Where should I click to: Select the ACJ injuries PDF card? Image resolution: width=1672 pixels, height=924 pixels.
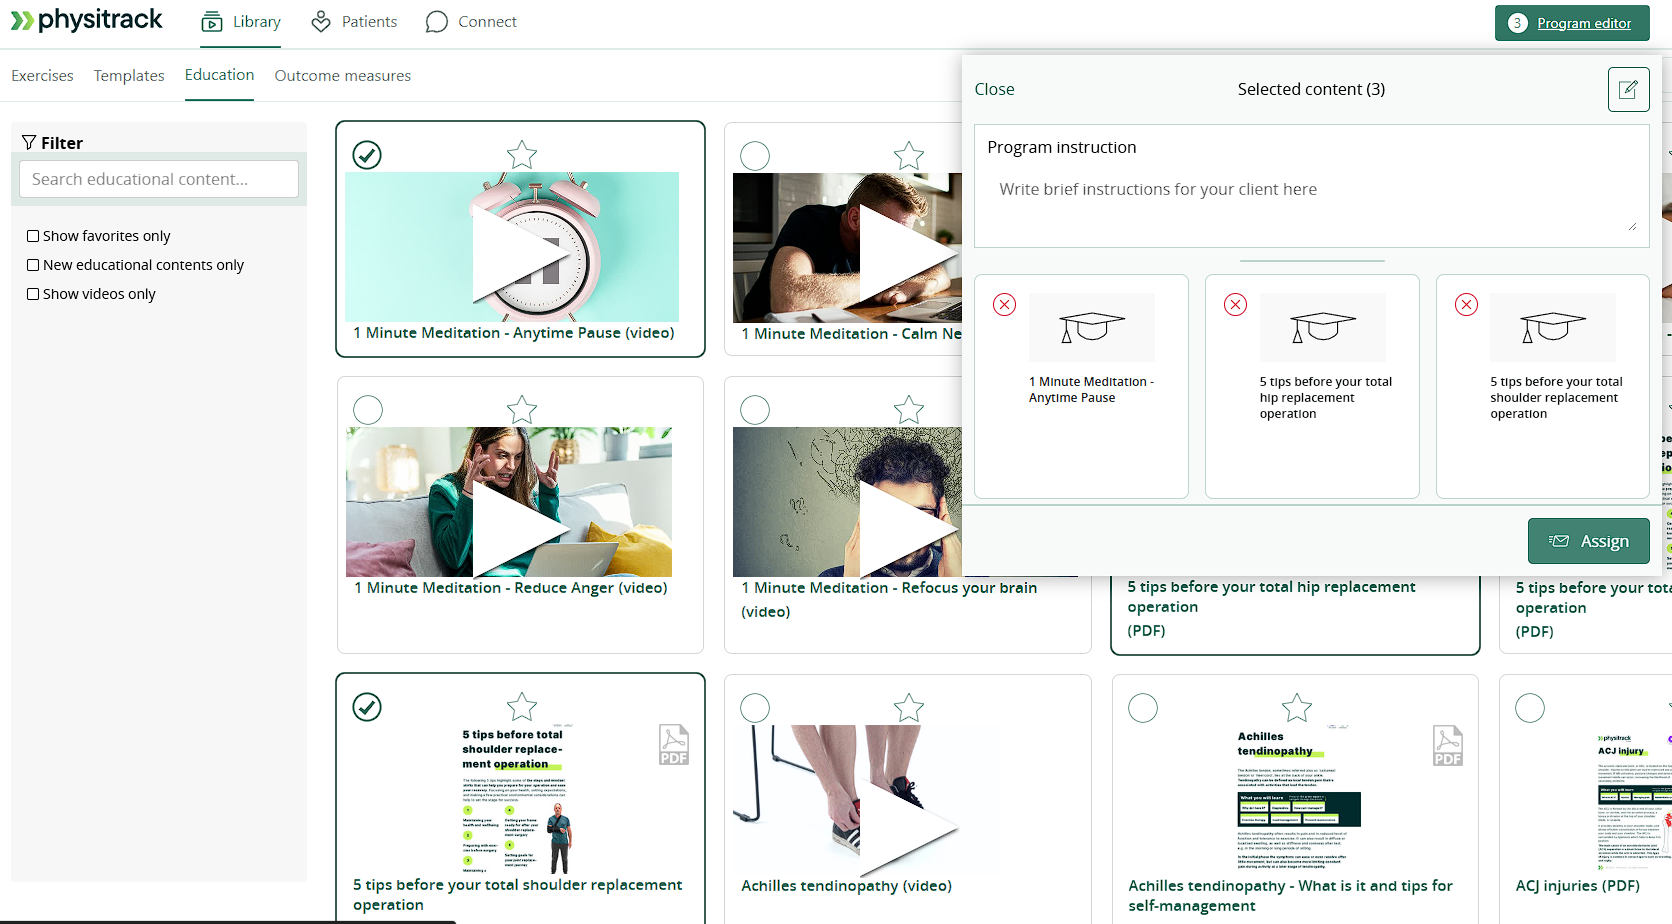click(1530, 708)
